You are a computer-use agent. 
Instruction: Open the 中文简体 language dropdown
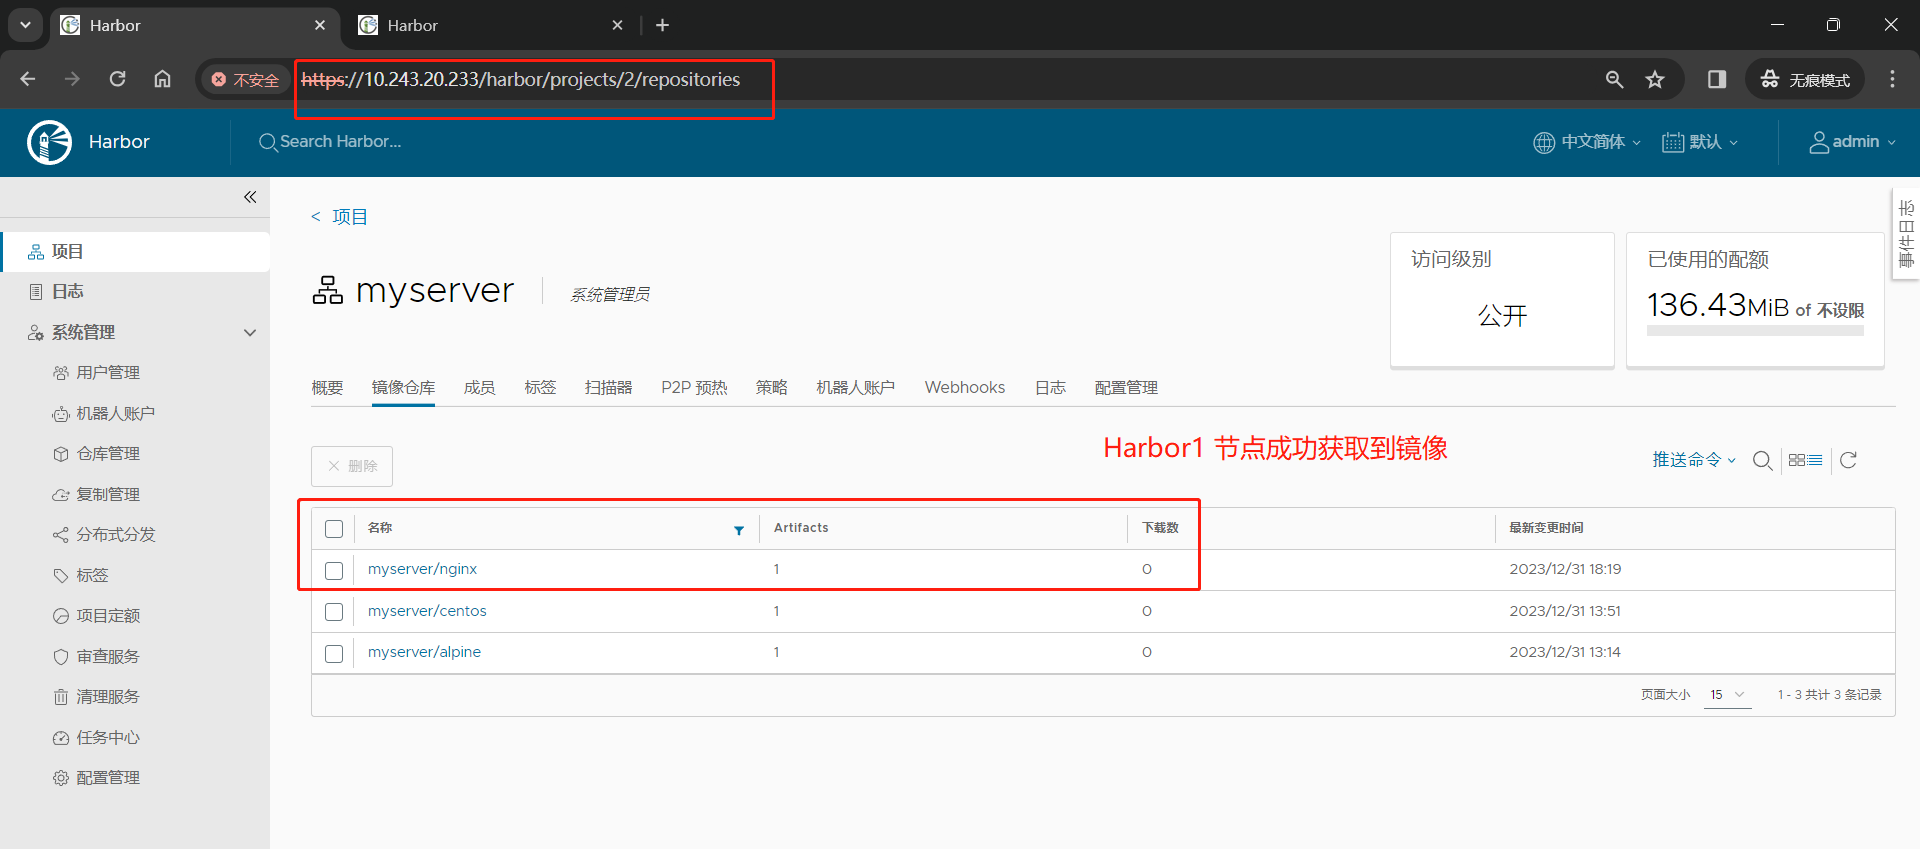pyautogui.click(x=1587, y=142)
